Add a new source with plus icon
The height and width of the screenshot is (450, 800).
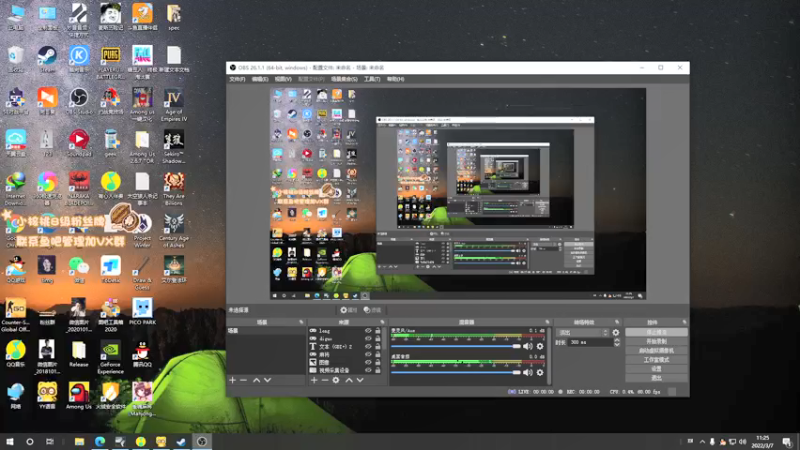[314, 380]
